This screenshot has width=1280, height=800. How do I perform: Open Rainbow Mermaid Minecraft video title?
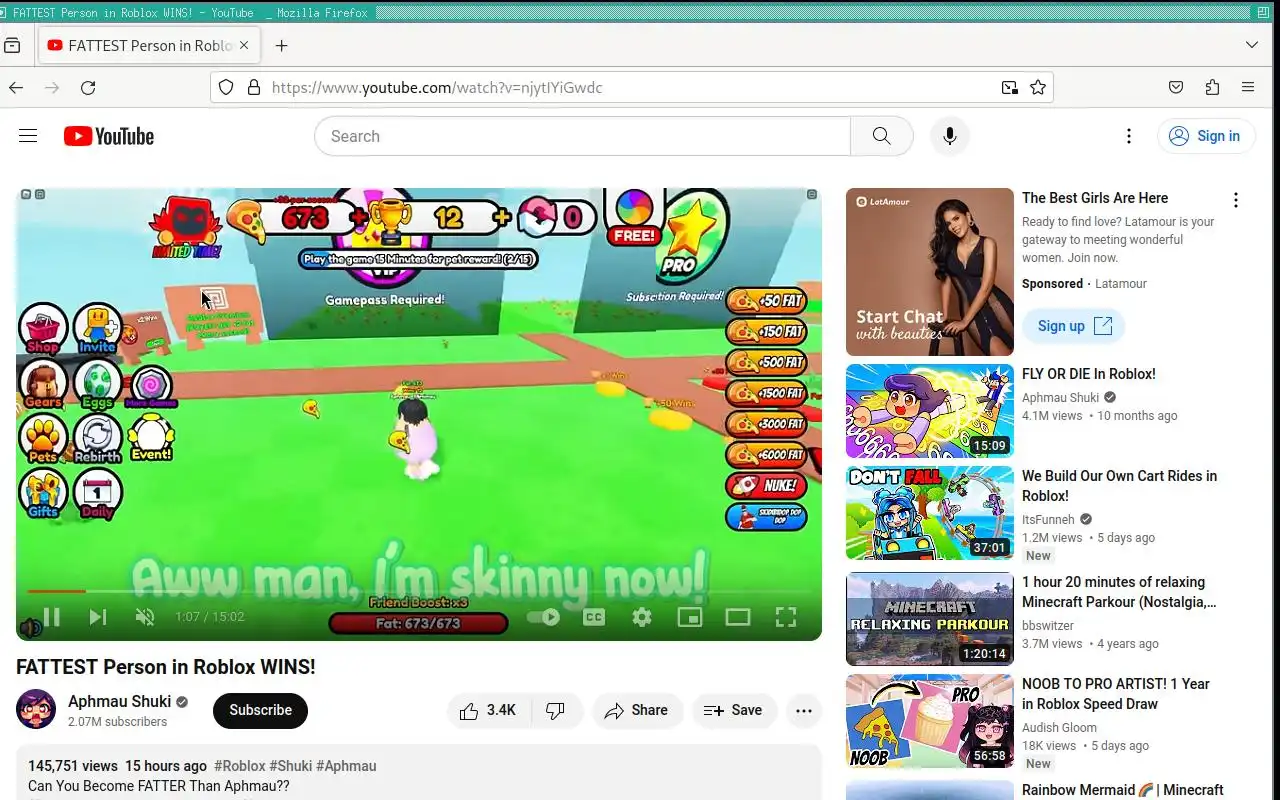(1122, 790)
